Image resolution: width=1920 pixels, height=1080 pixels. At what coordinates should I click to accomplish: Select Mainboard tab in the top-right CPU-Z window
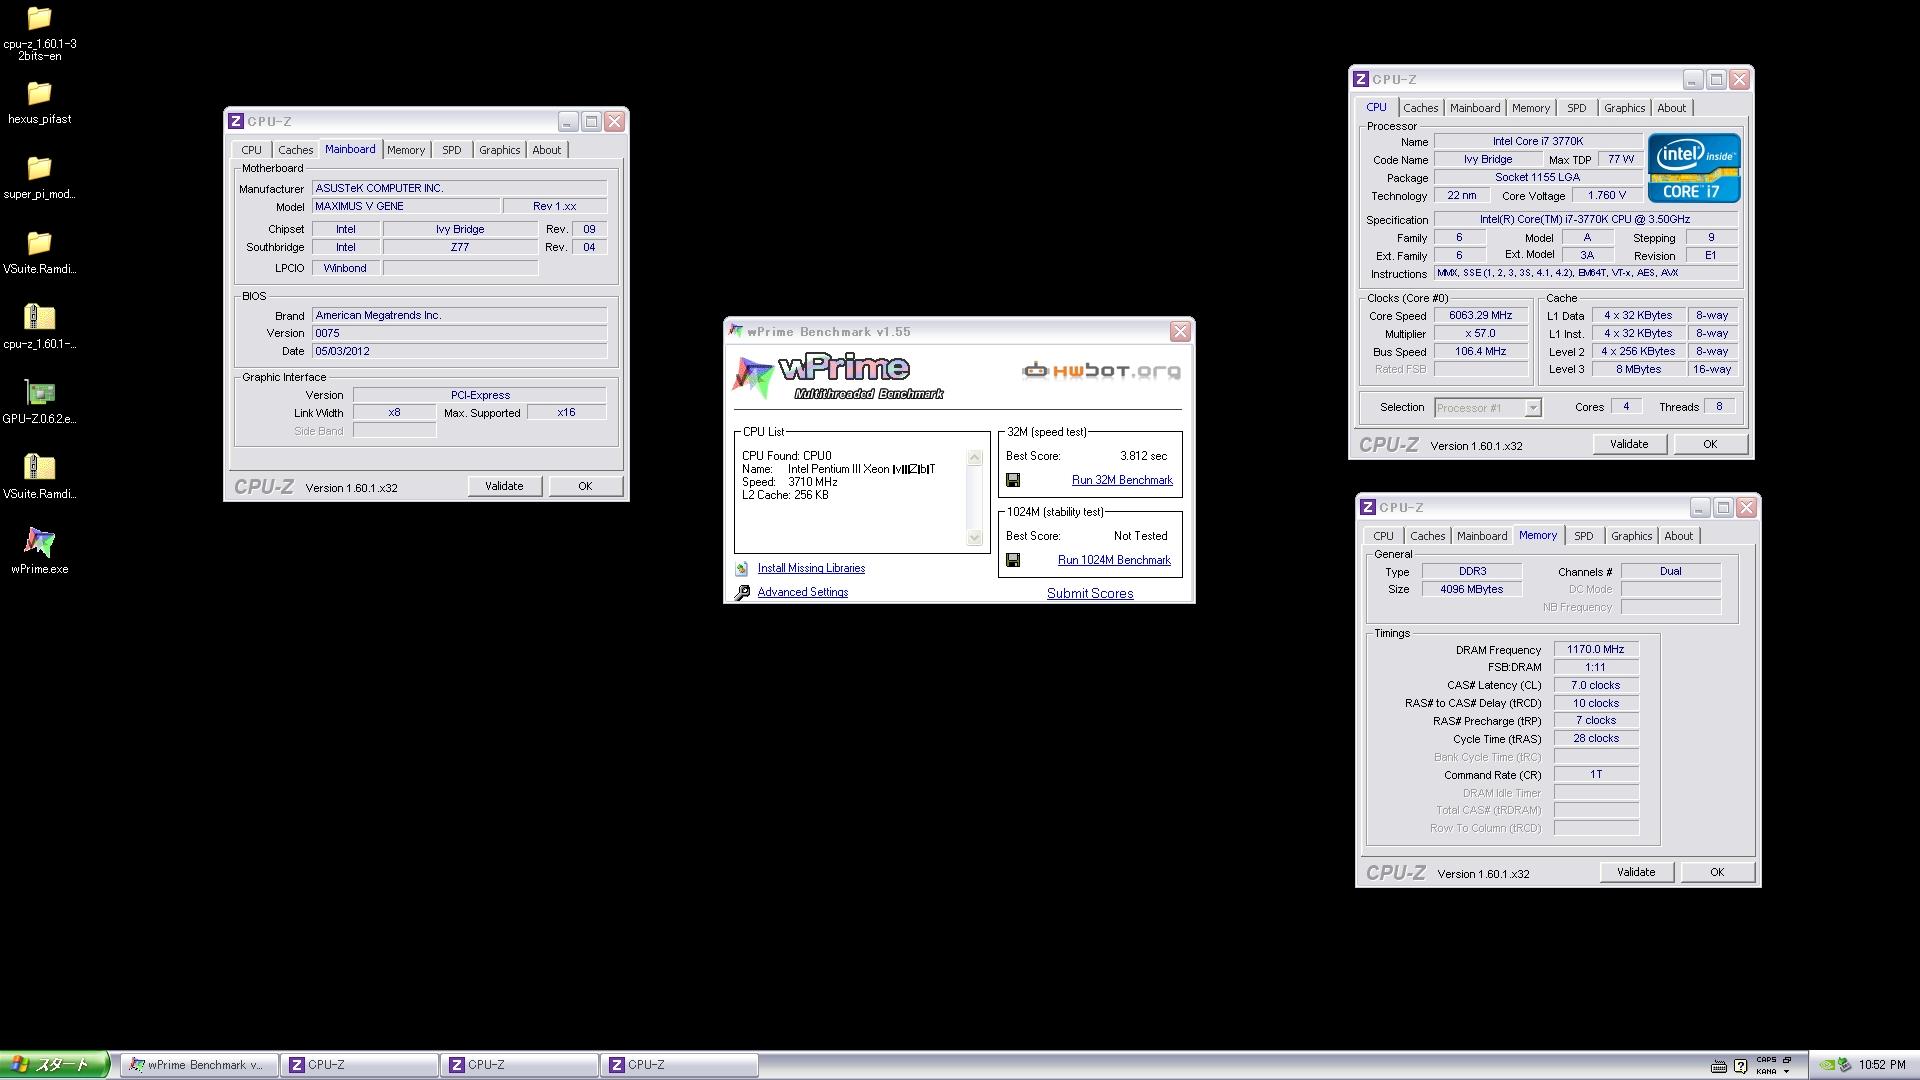coord(1475,108)
